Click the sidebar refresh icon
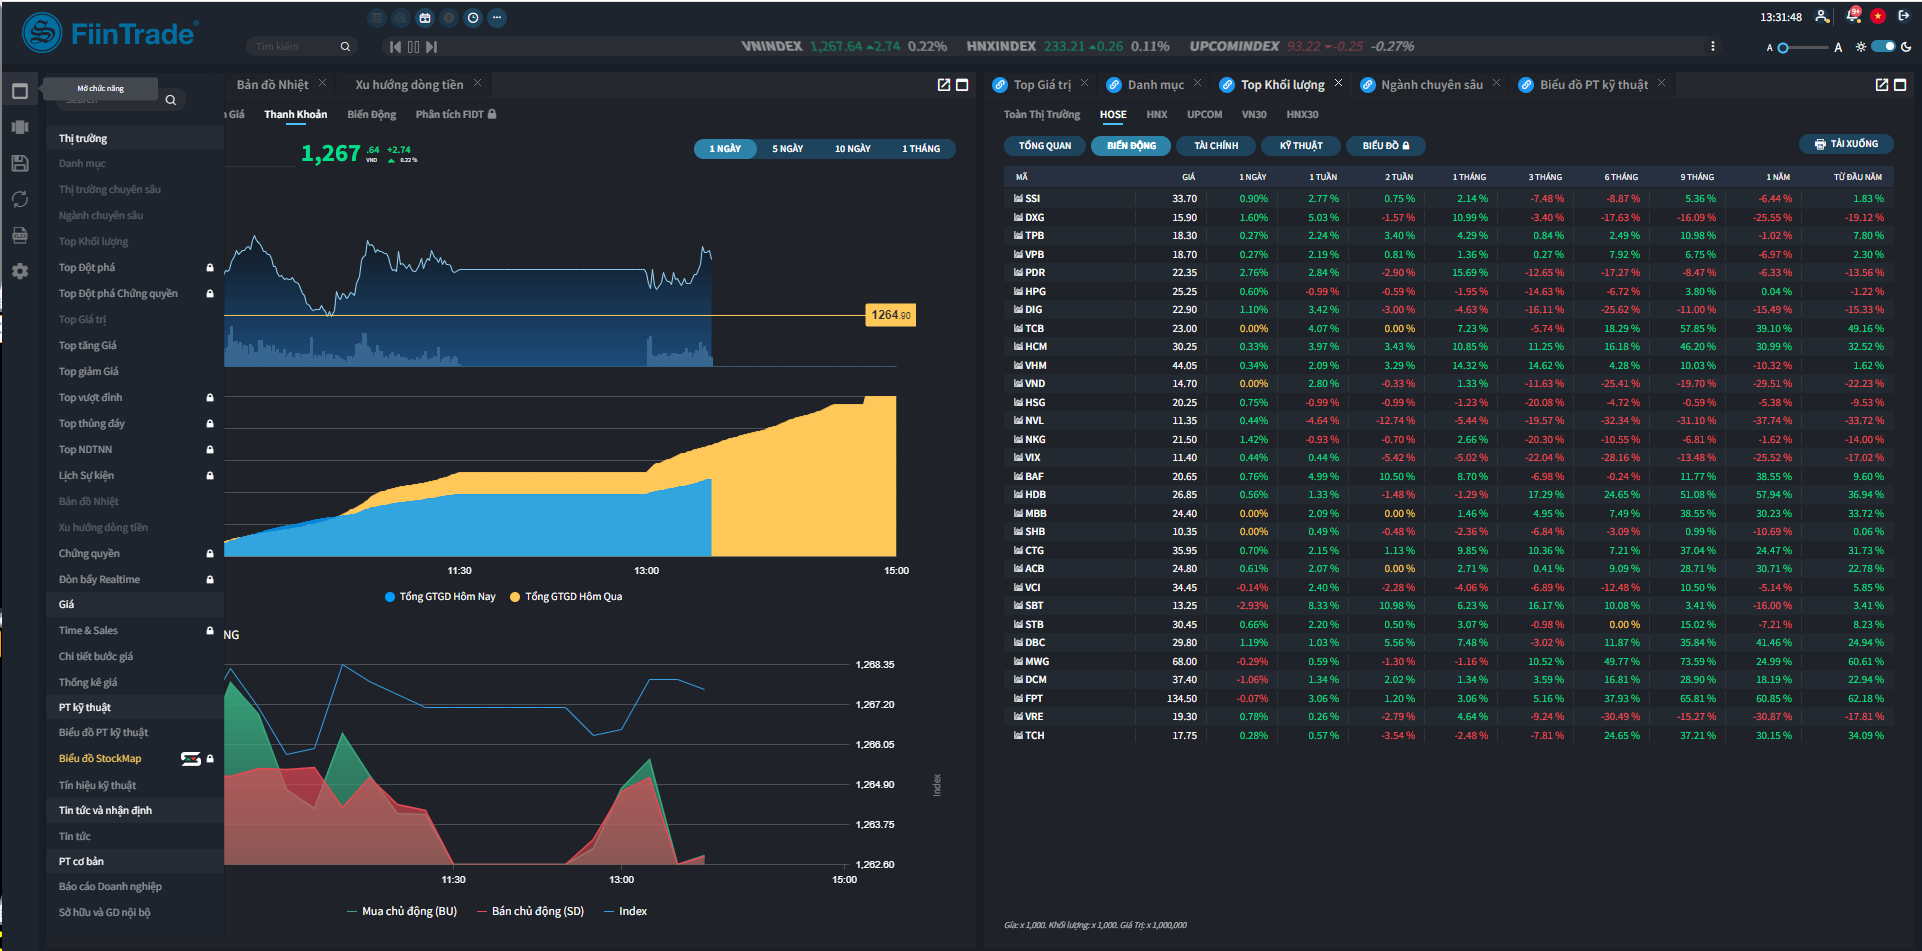Image resolution: width=1922 pixels, height=951 pixels. click(x=20, y=199)
